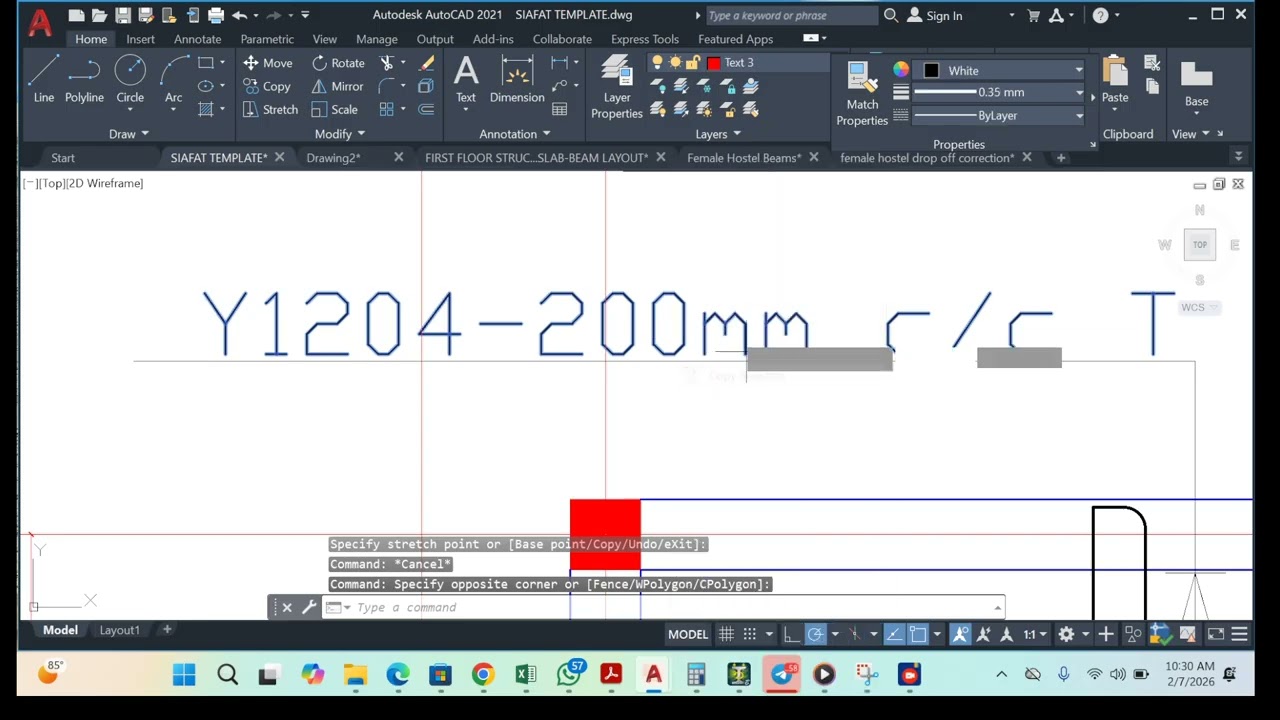Toggle object snap tracking
Image resolution: width=1280 pixels, height=720 pixels.
click(894, 634)
